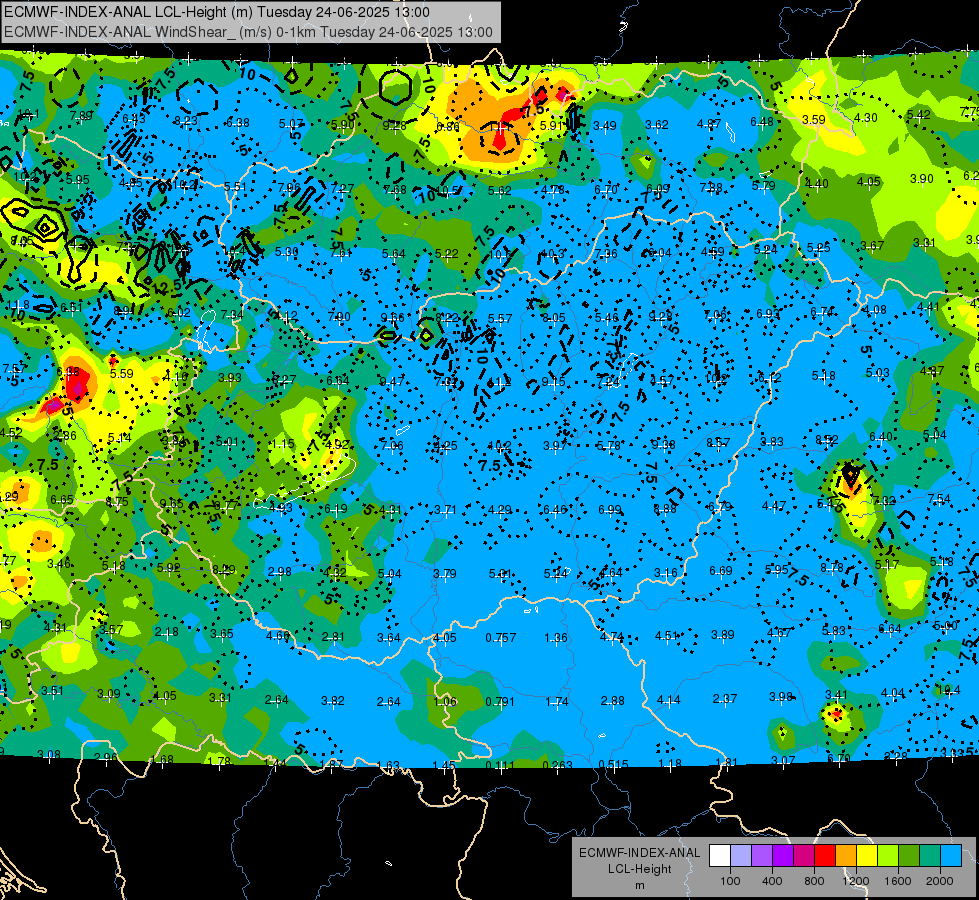Image resolution: width=979 pixels, height=900 pixels.
Task: Click the orange legend swatch
Action: 846,856
